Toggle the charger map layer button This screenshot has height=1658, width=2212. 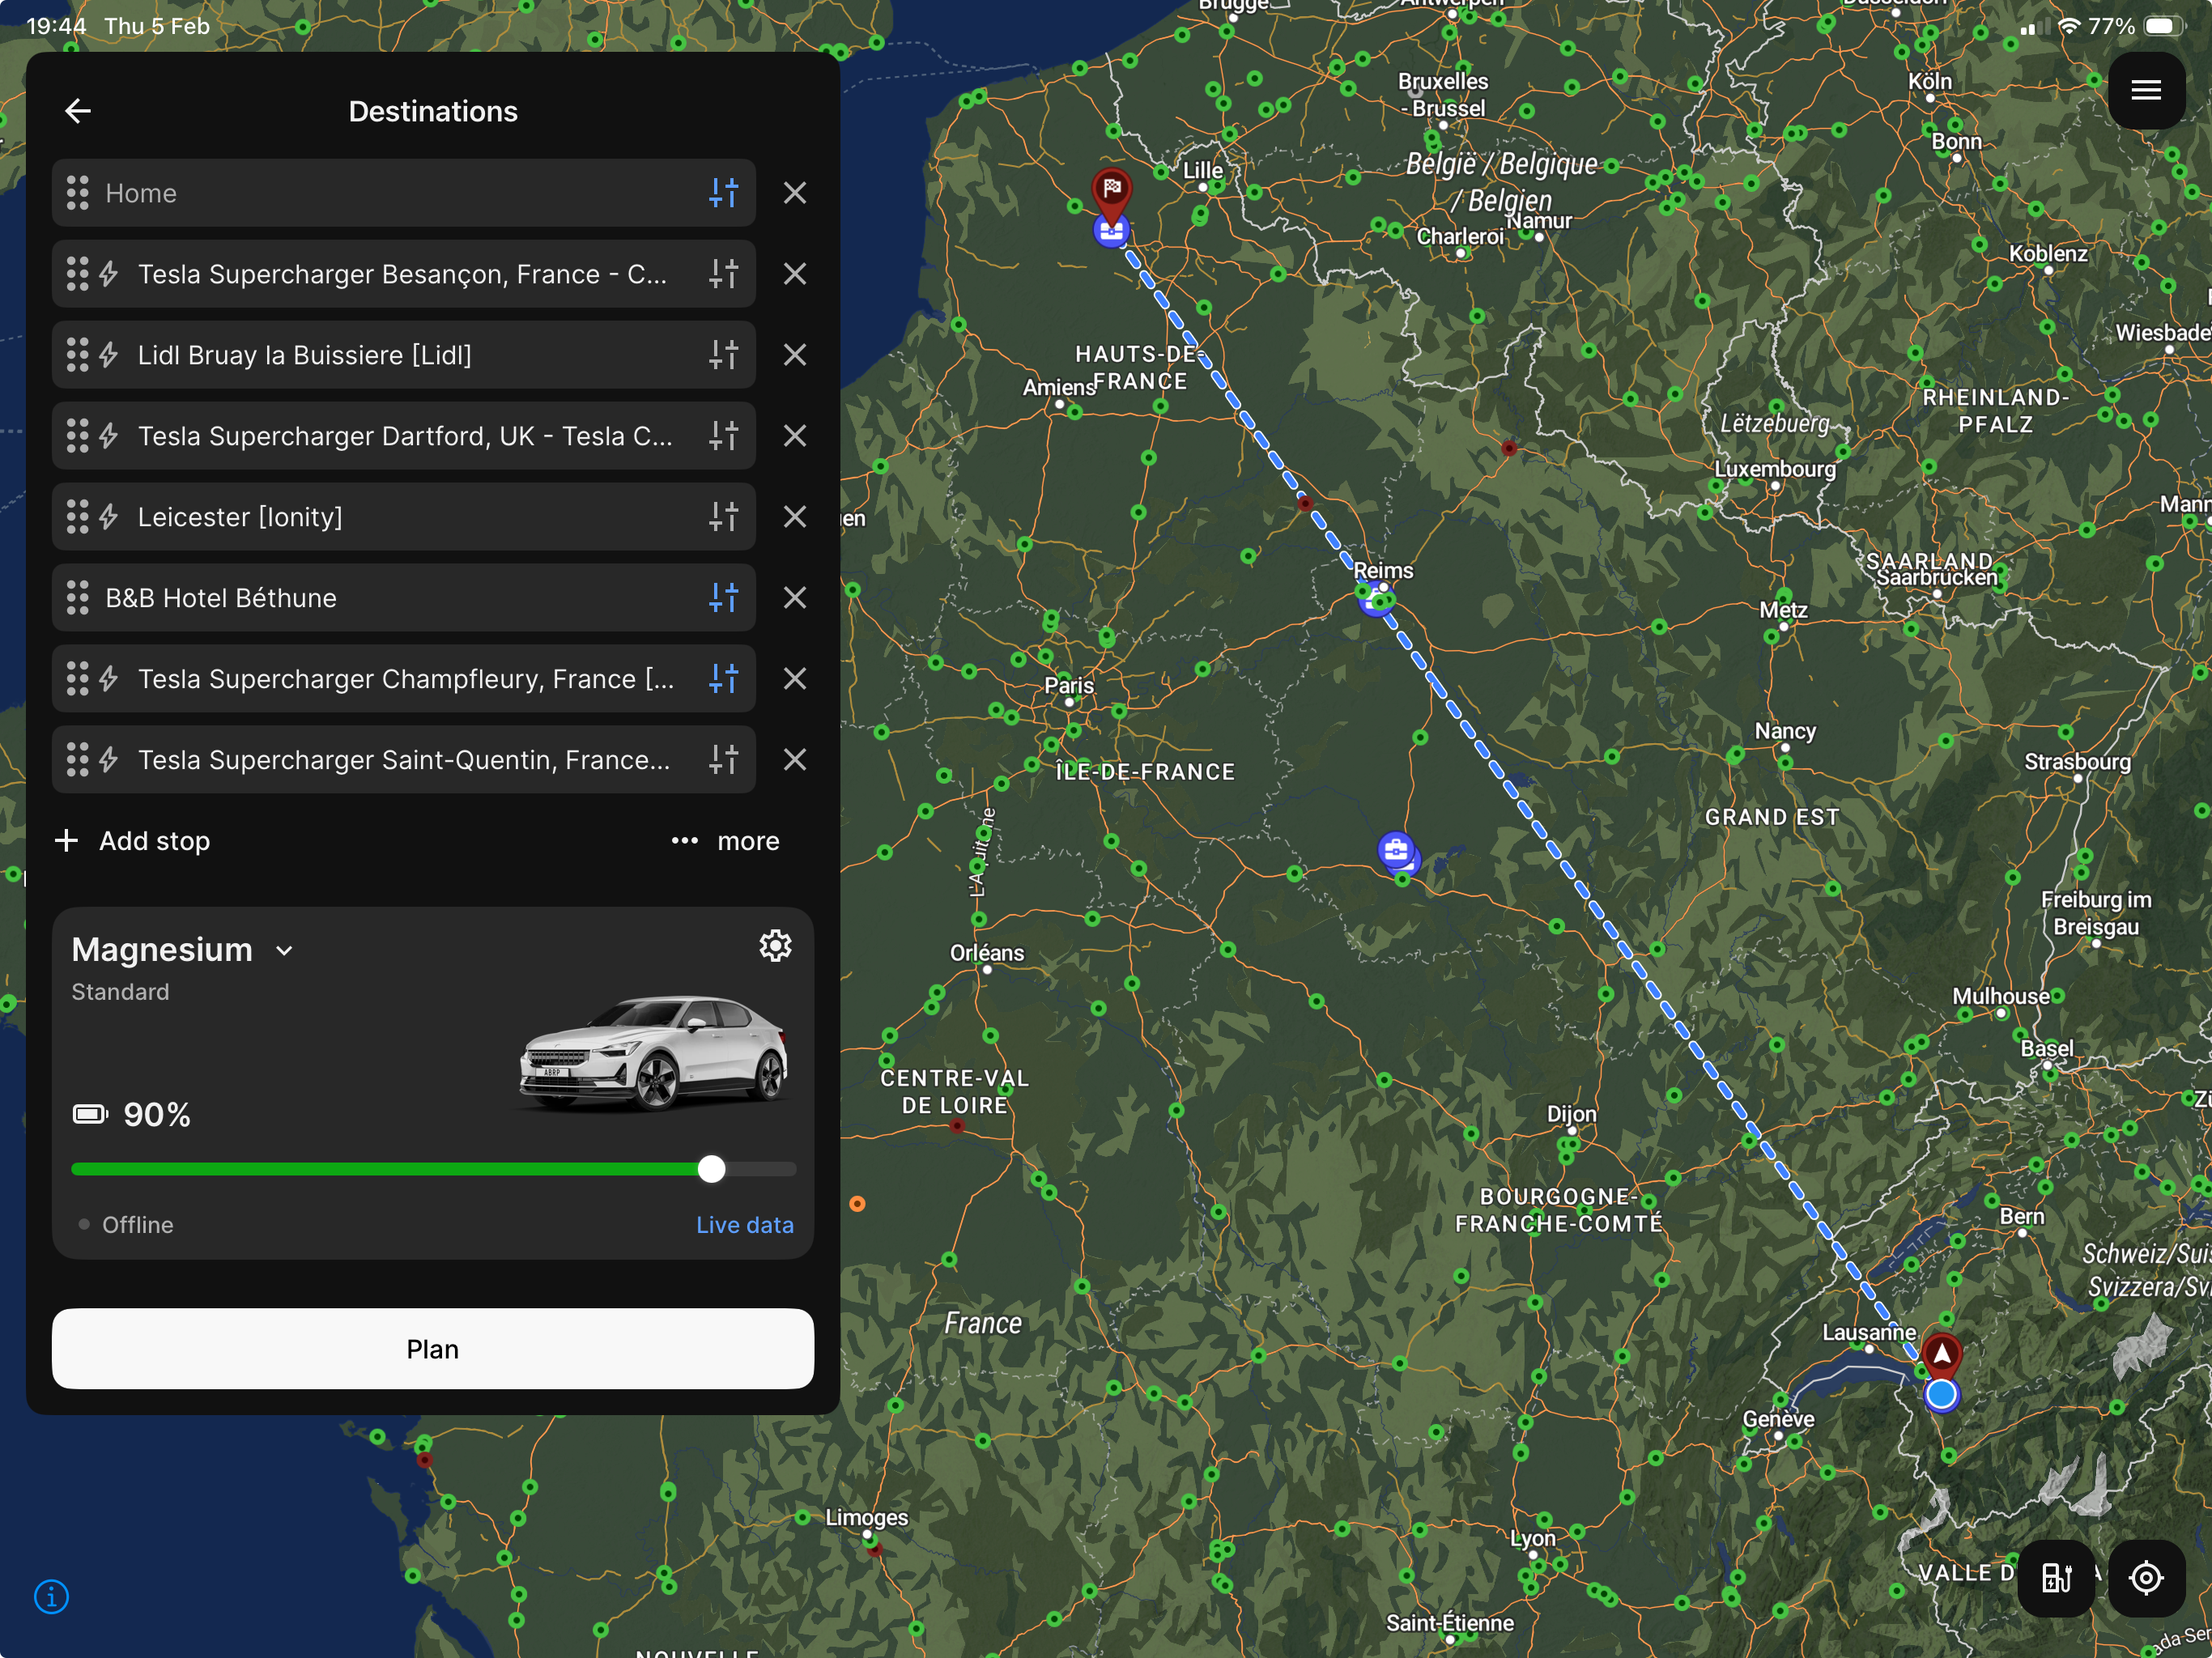(2056, 1578)
